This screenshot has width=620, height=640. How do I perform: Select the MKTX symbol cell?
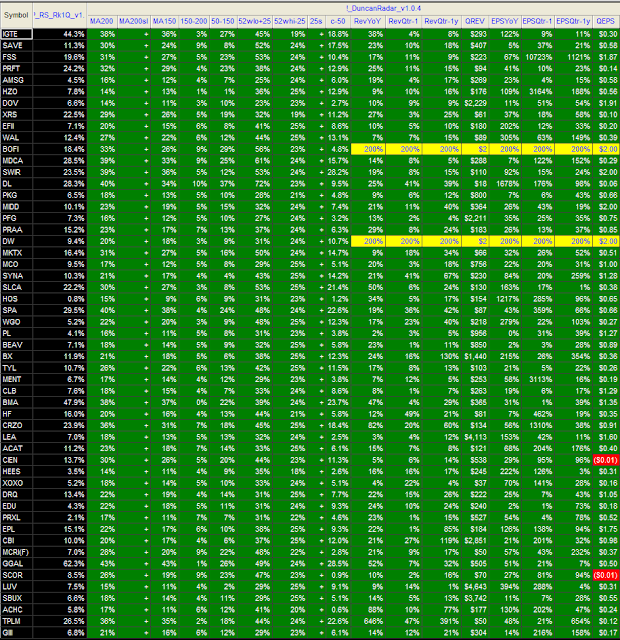tap(16, 253)
